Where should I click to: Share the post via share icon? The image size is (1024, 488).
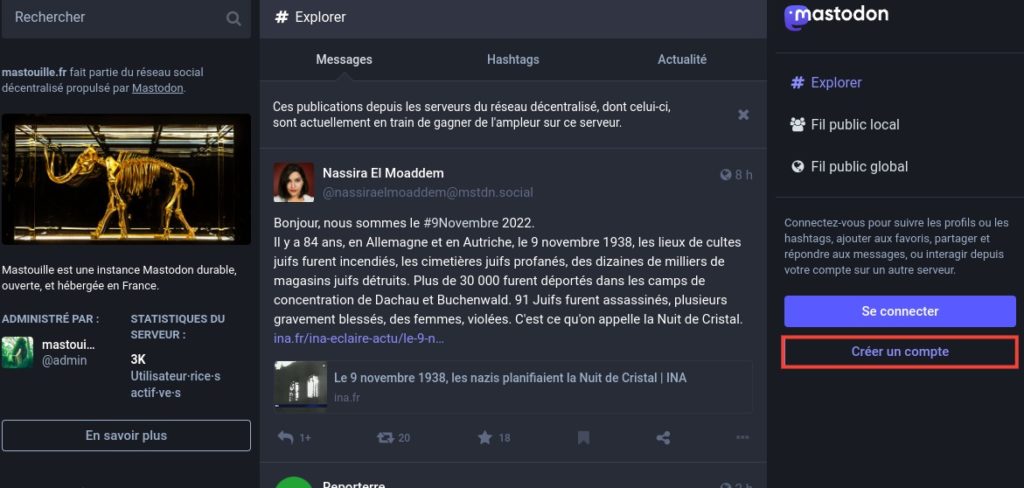click(x=663, y=437)
